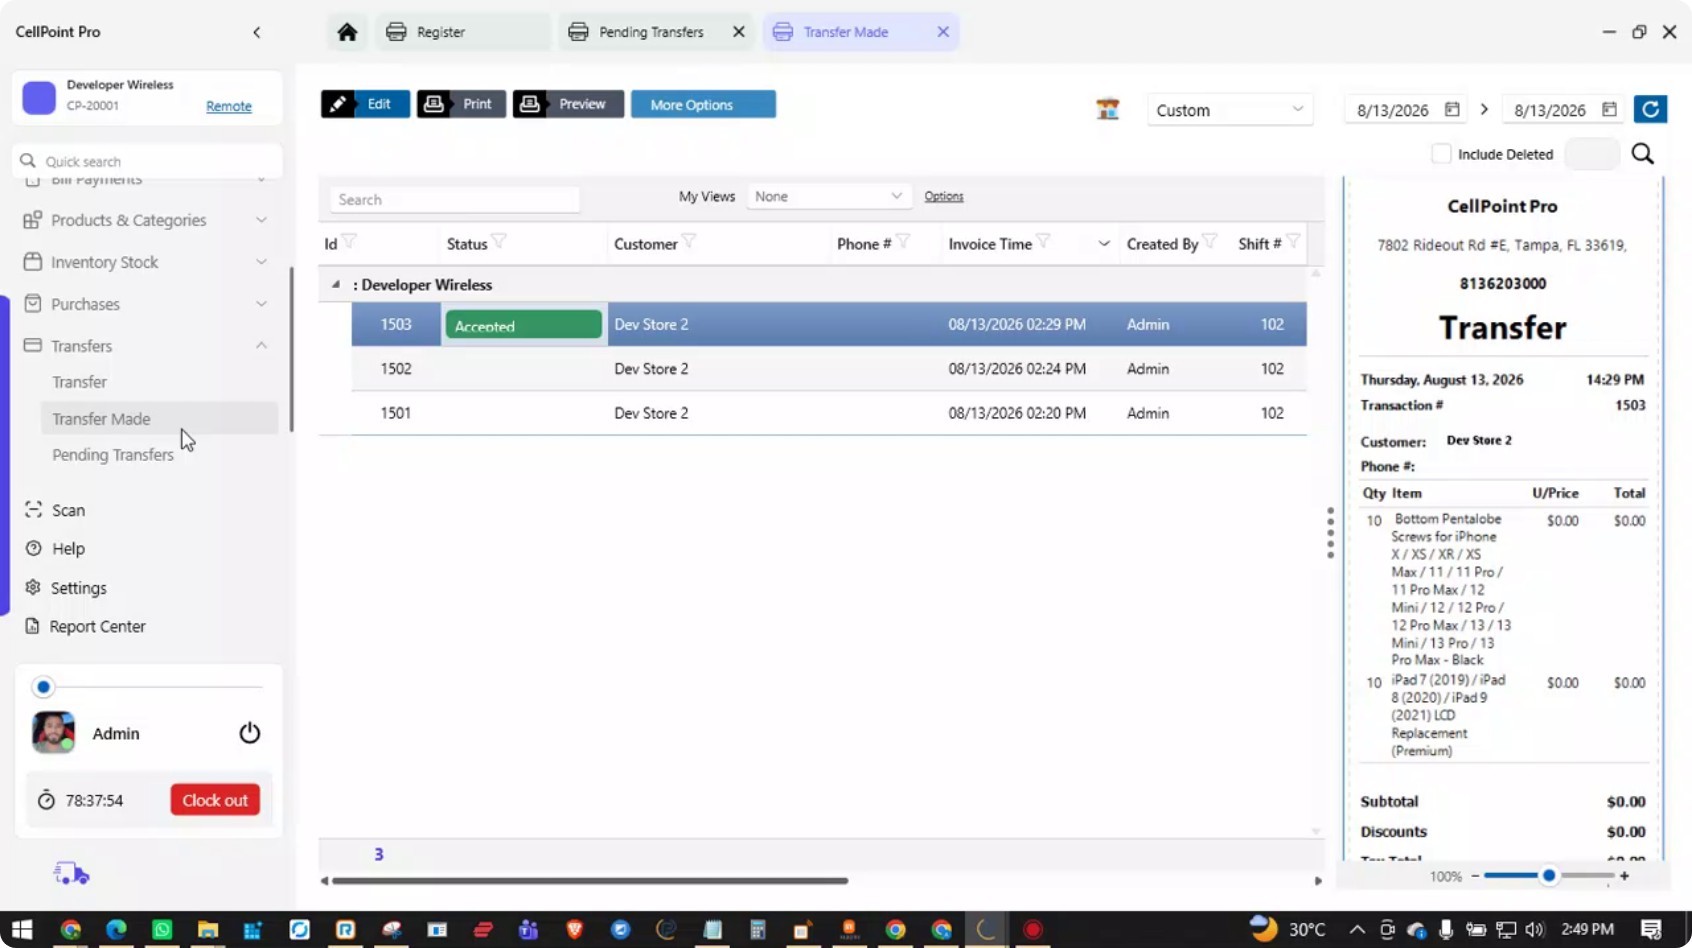
Task: Click the power logout icon beside Admin
Action: (249, 733)
